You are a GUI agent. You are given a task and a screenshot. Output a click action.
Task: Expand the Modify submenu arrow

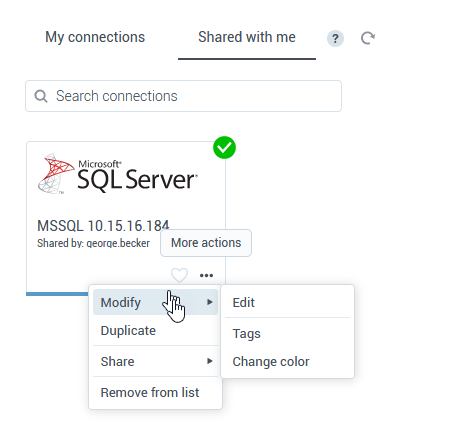(209, 302)
